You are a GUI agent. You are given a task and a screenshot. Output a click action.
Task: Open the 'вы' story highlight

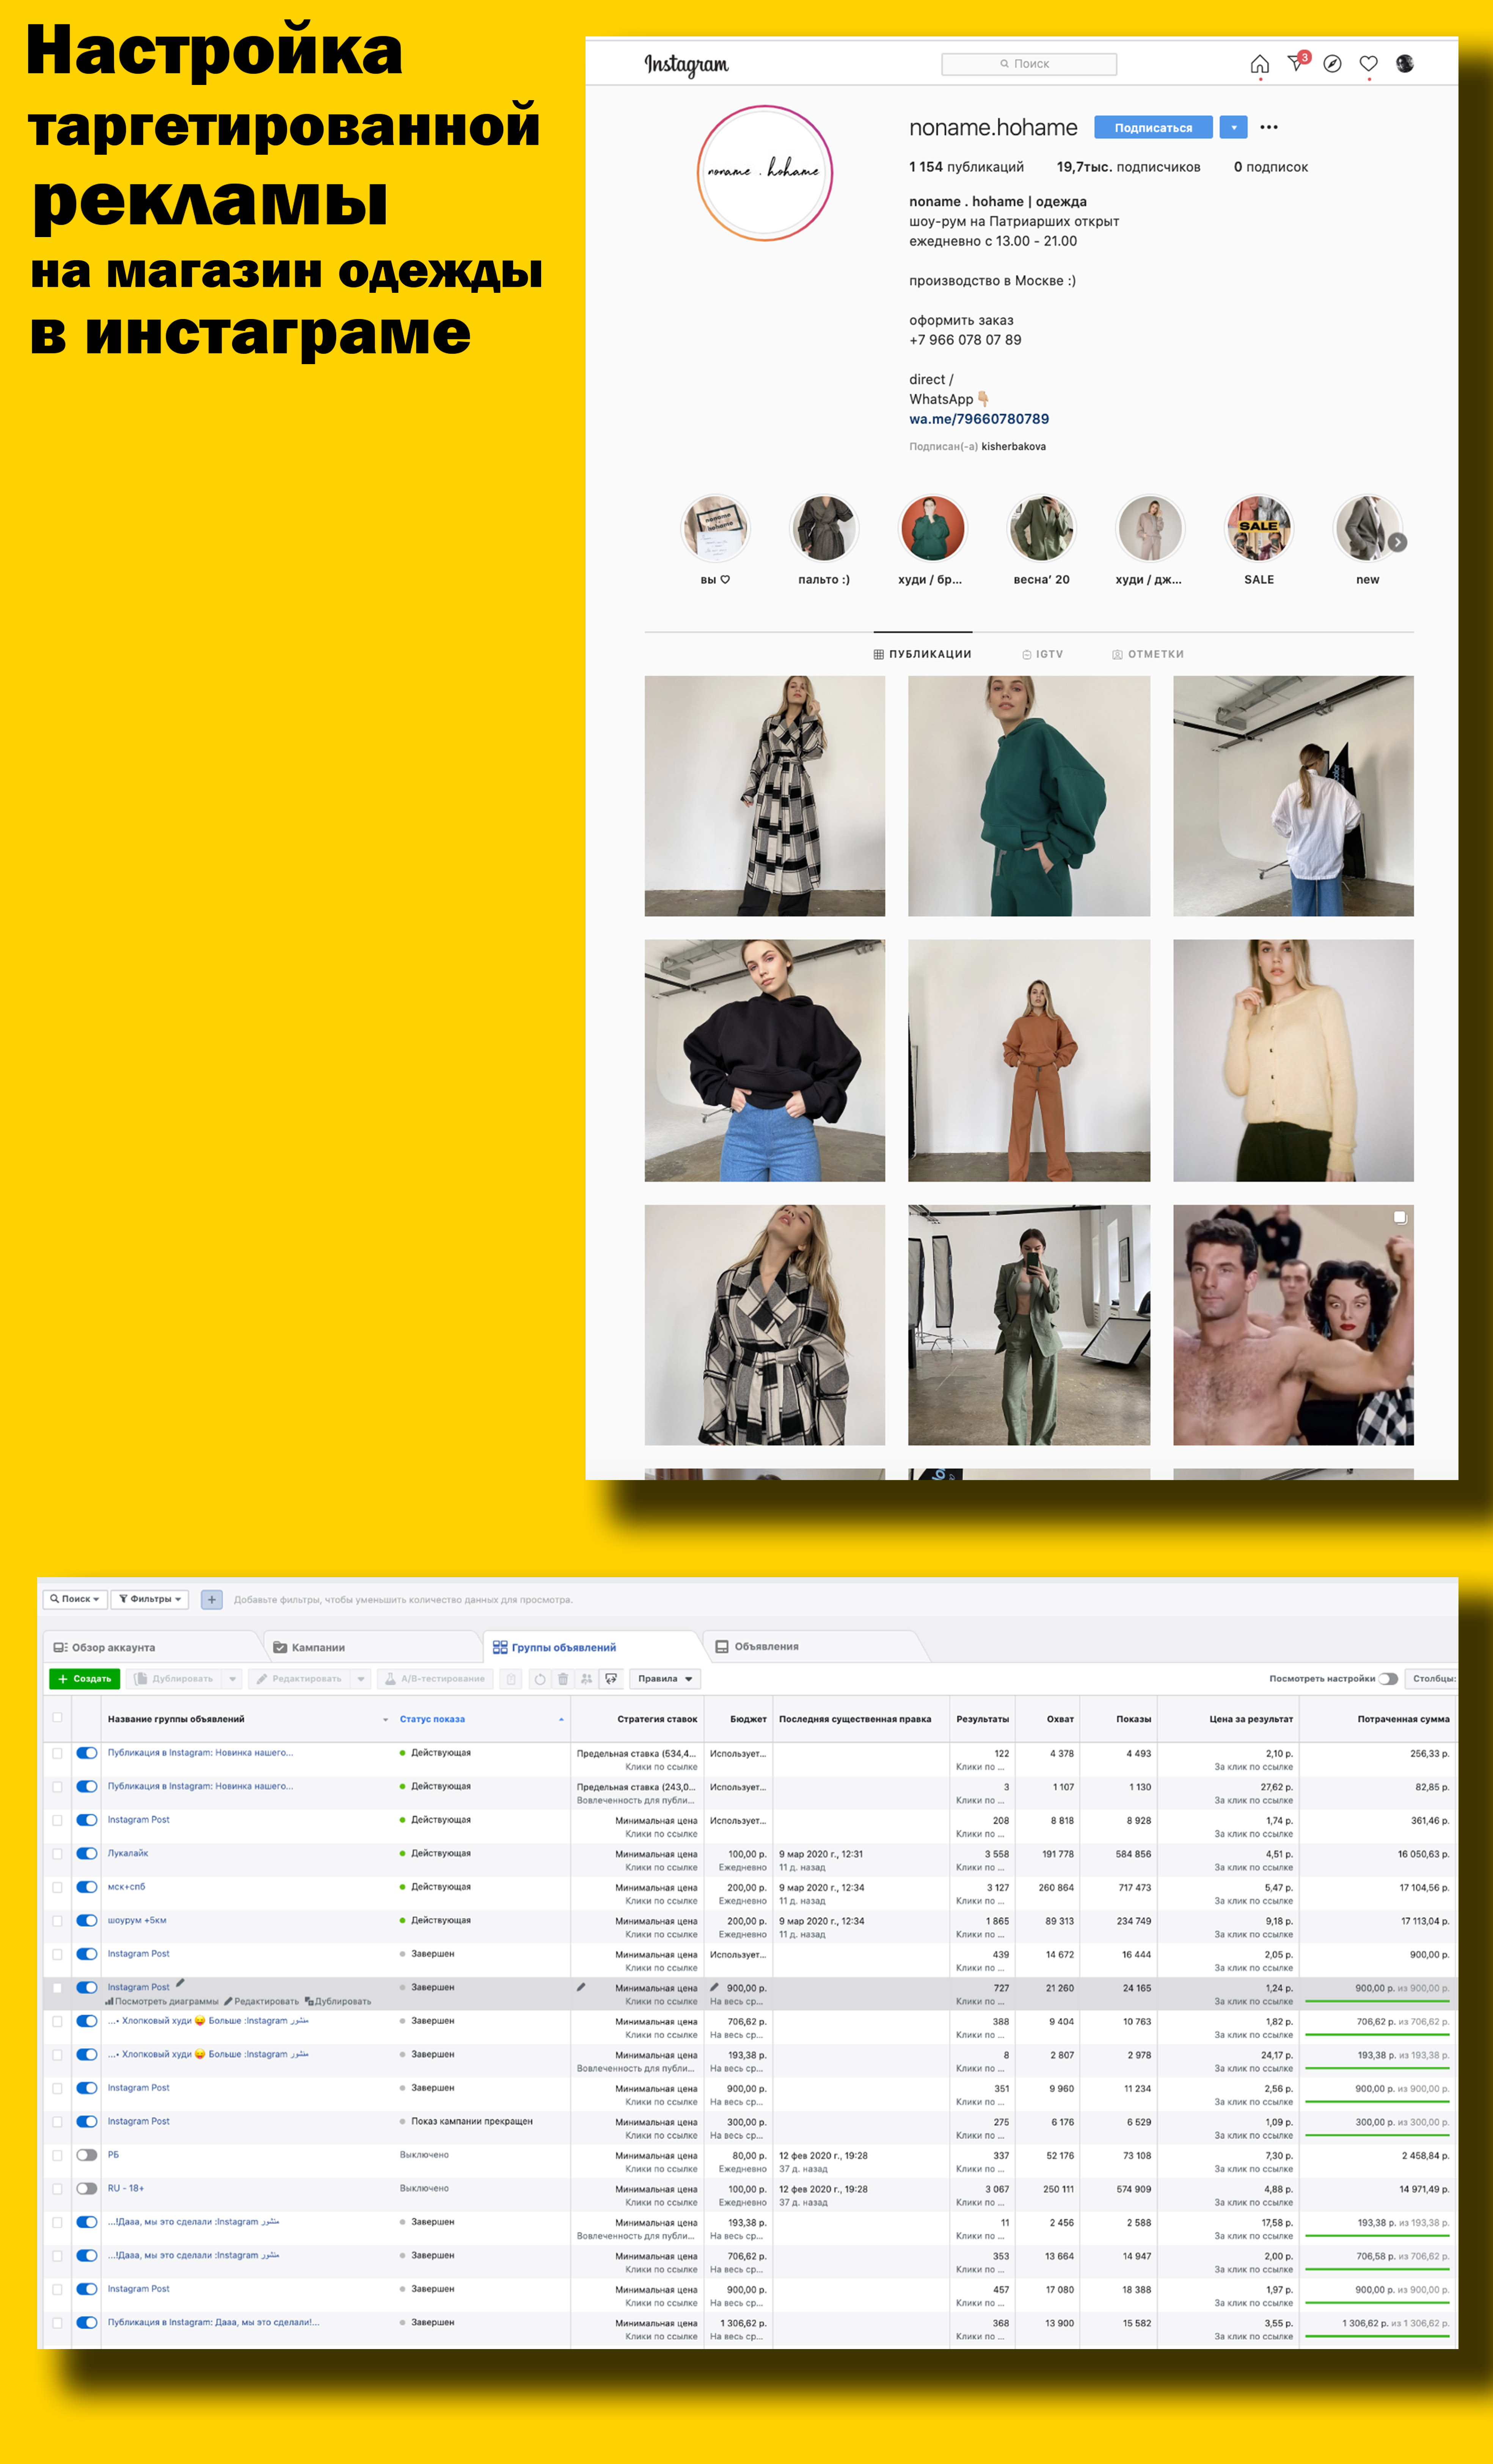[x=715, y=528]
